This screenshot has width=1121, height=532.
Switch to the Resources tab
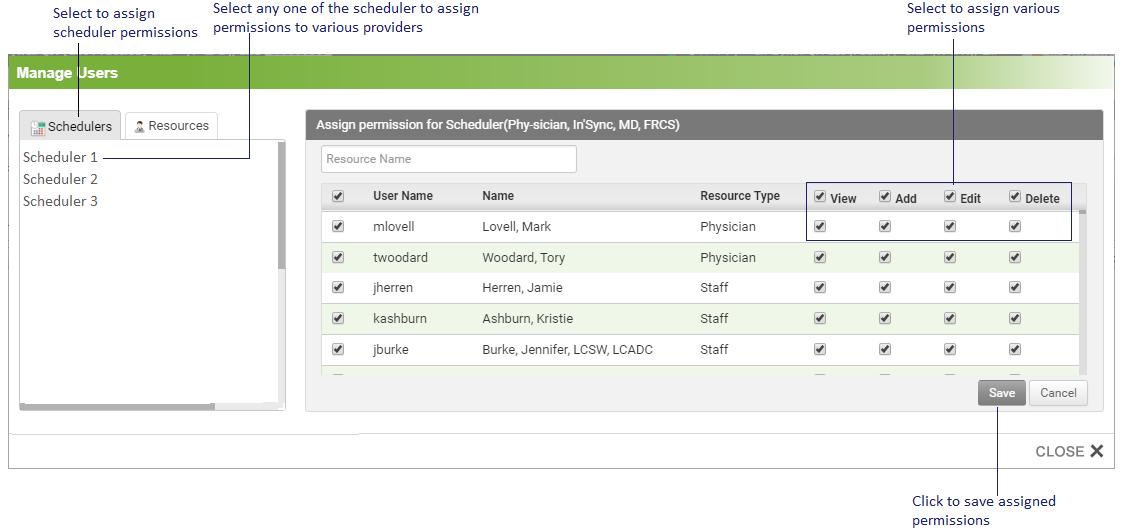(x=171, y=126)
